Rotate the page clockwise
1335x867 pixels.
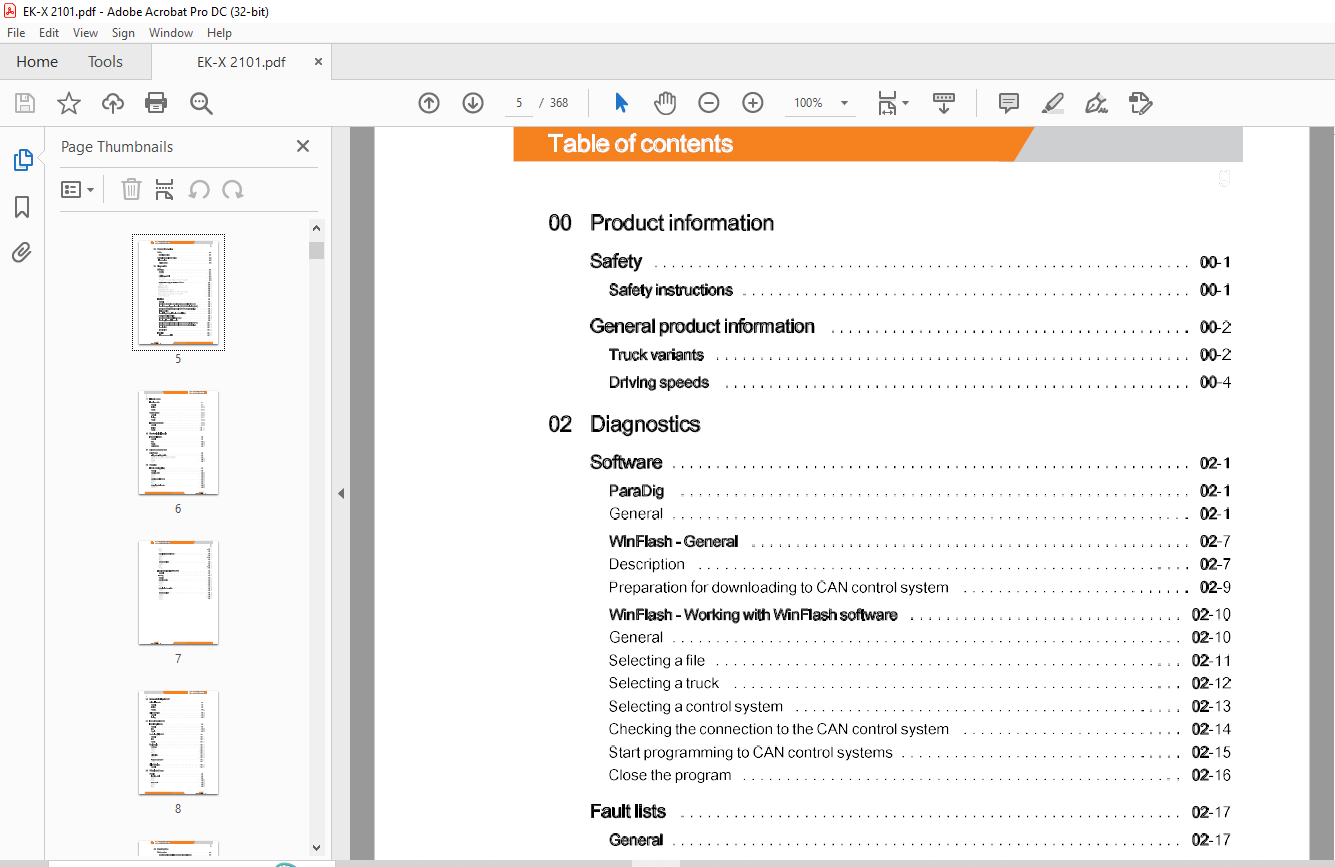(x=233, y=189)
